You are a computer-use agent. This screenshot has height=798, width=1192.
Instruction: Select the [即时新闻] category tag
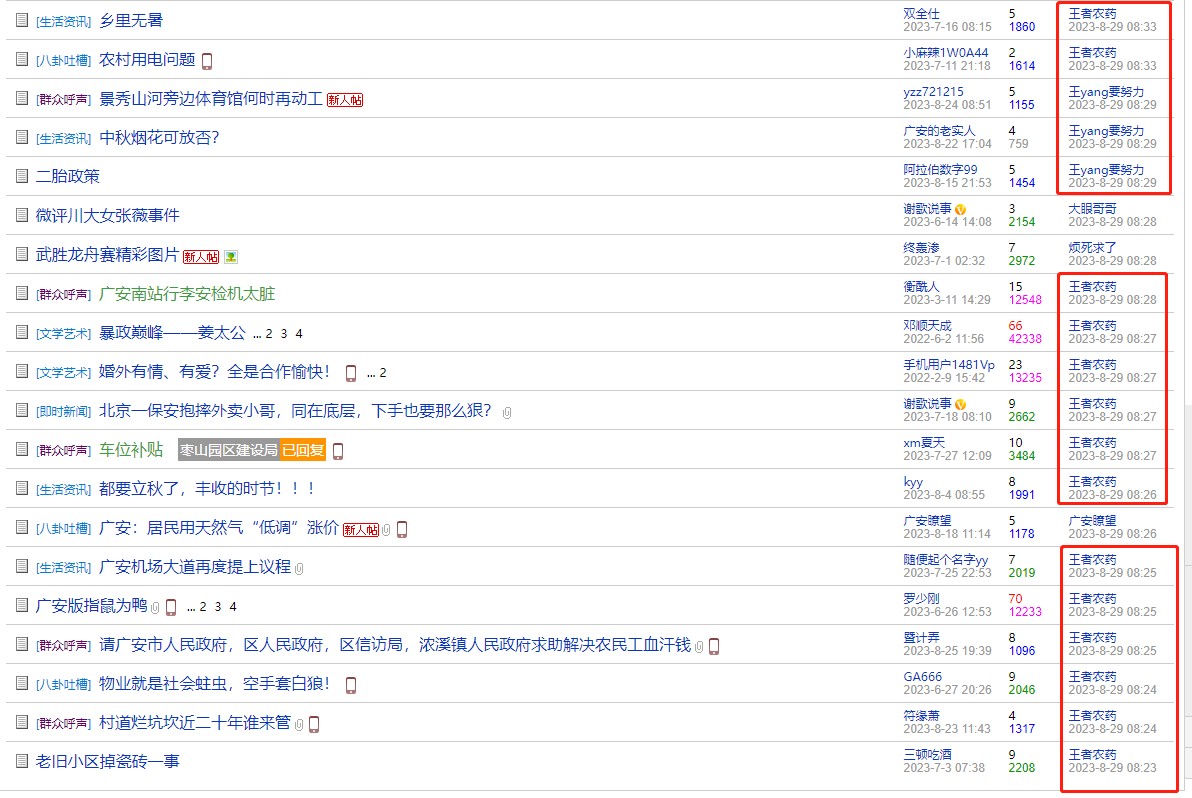click(63, 411)
